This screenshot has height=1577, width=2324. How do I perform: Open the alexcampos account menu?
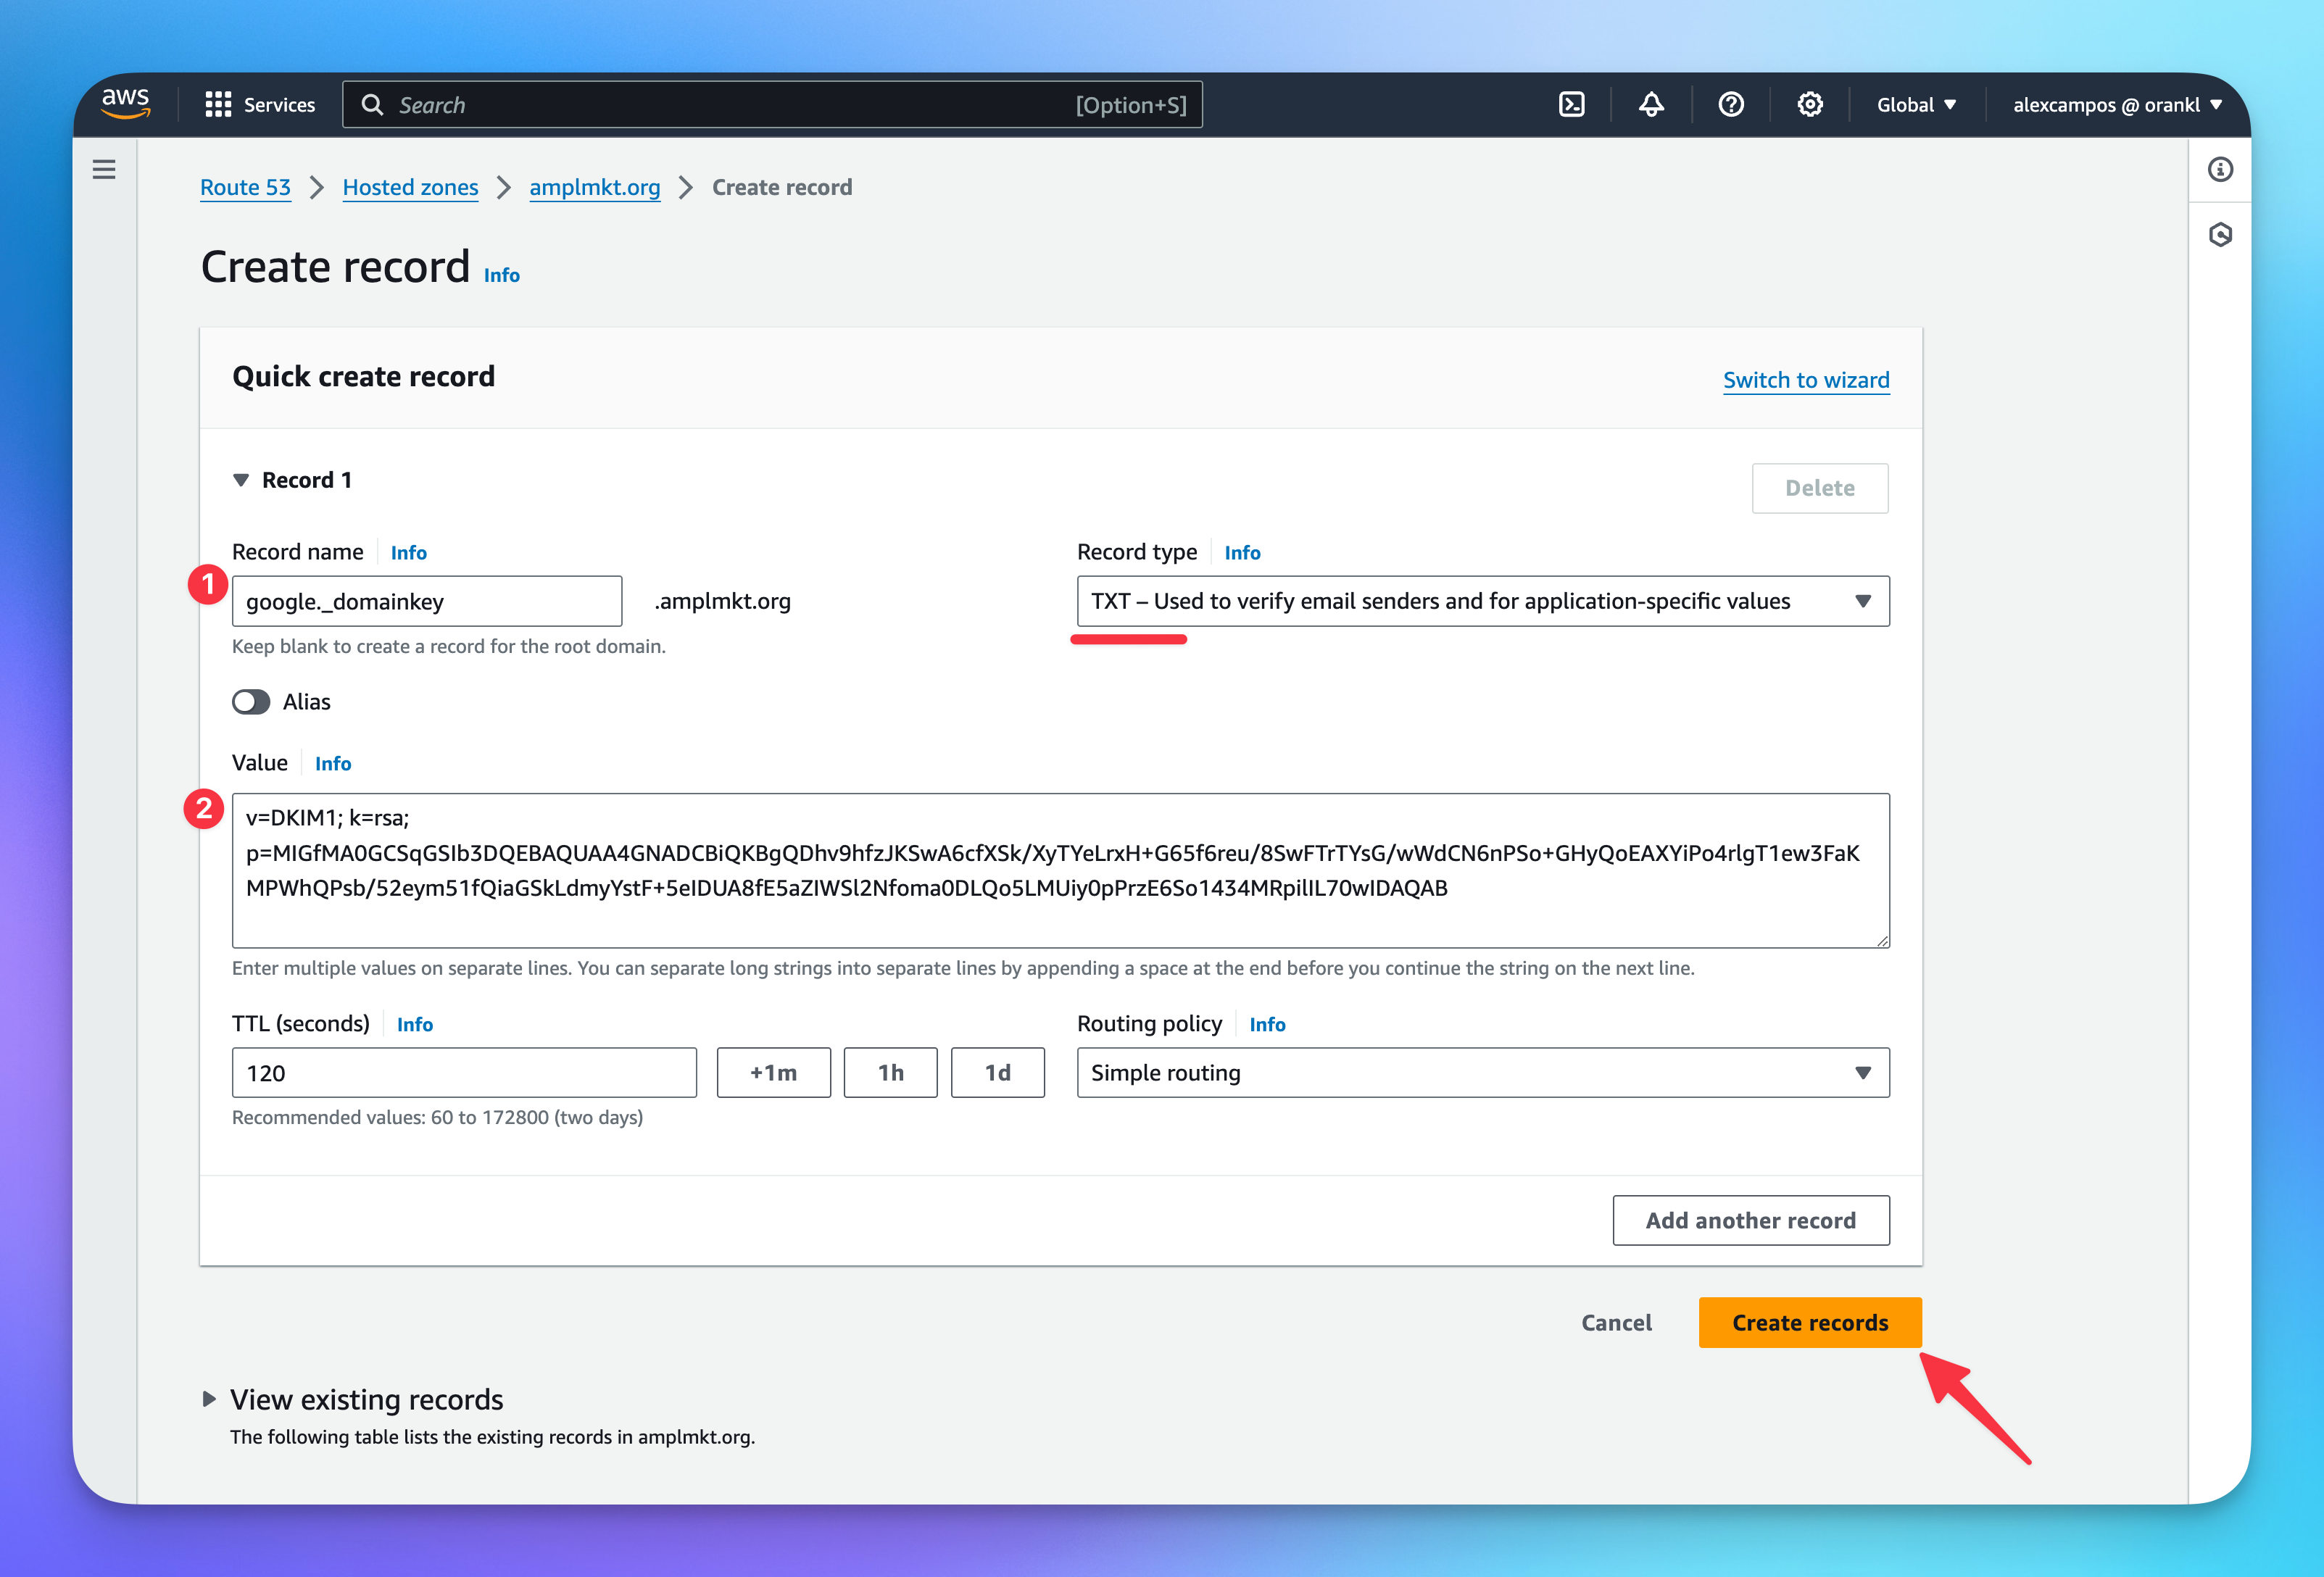click(x=2116, y=105)
